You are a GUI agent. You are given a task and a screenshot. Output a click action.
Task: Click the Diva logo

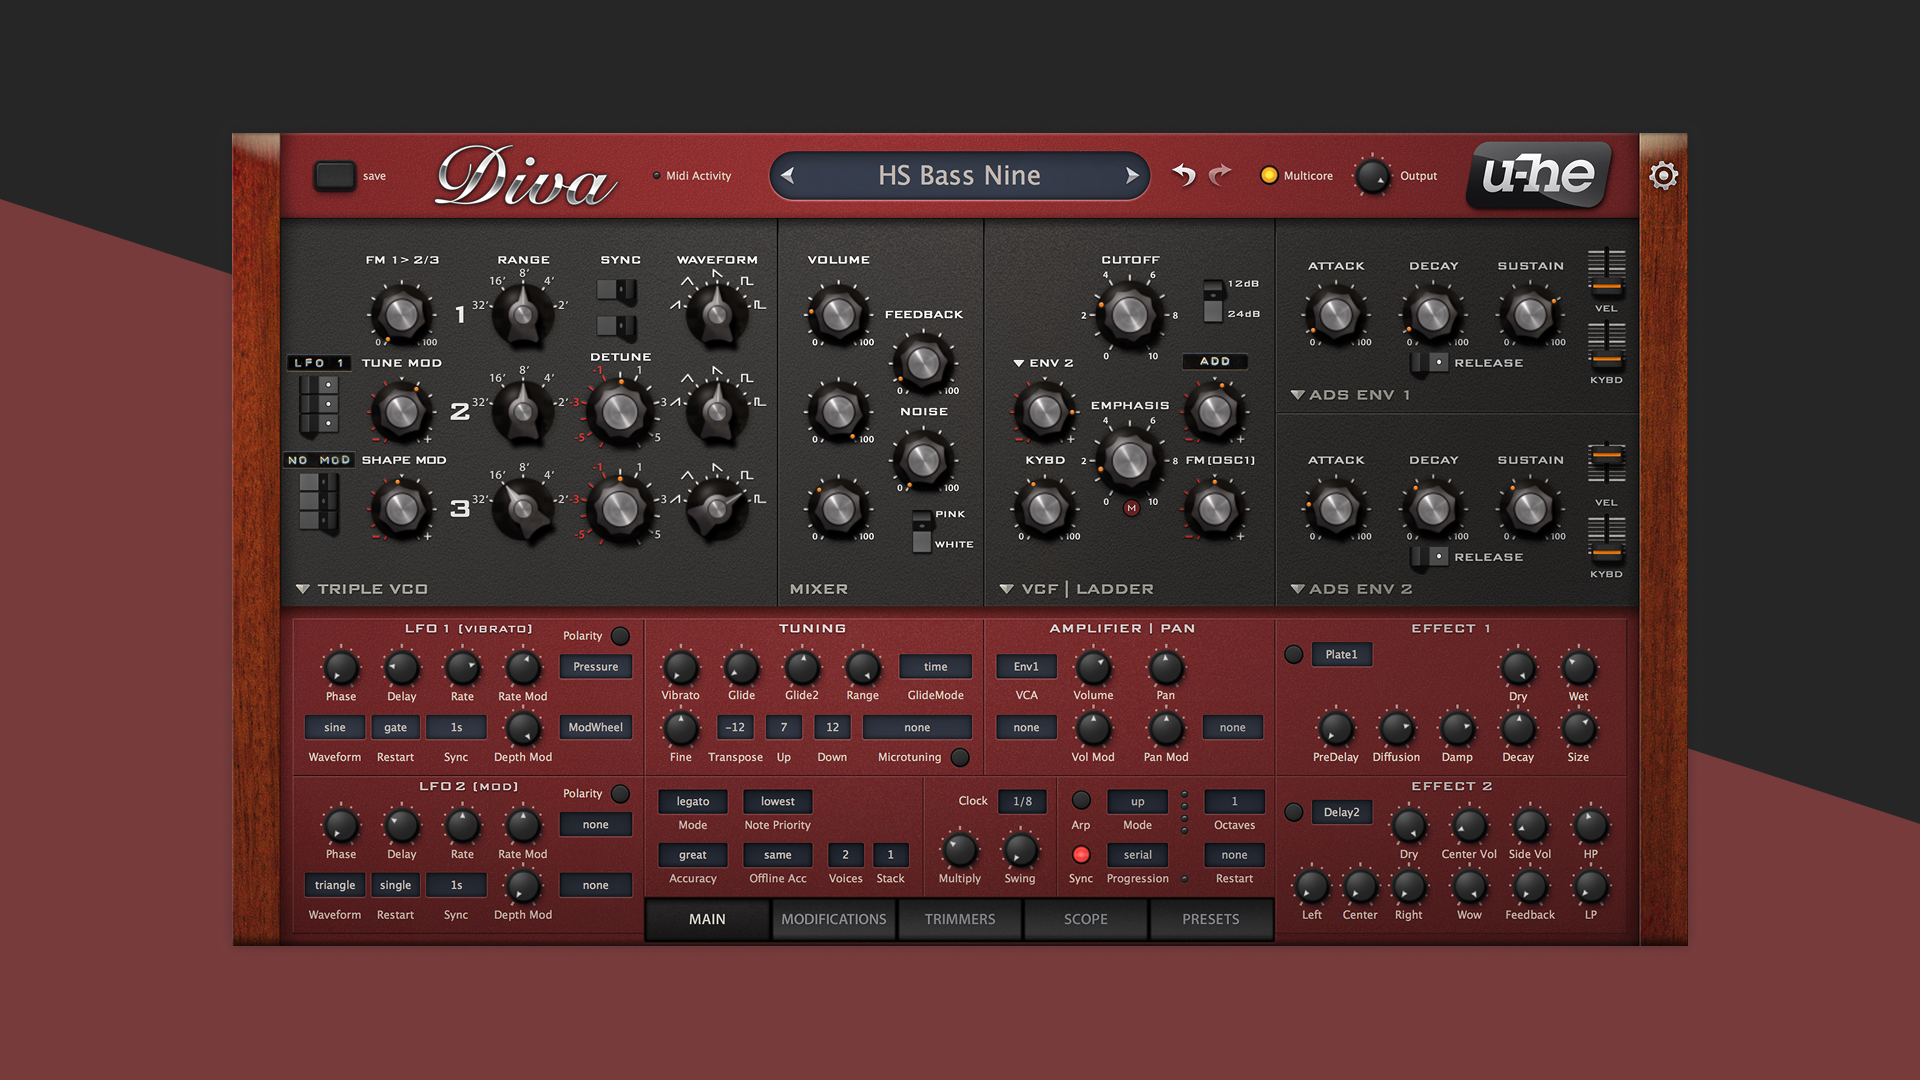coord(525,177)
